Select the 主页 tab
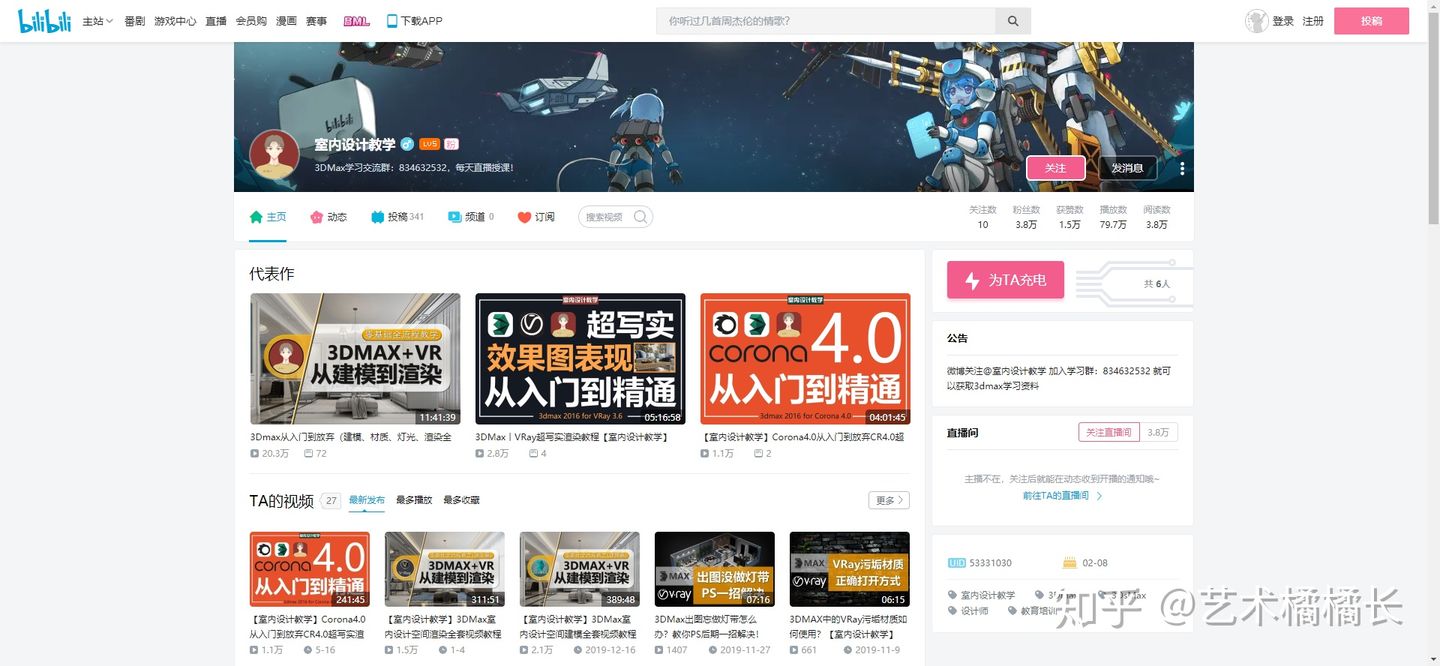1440x666 pixels. click(x=268, y=217)
